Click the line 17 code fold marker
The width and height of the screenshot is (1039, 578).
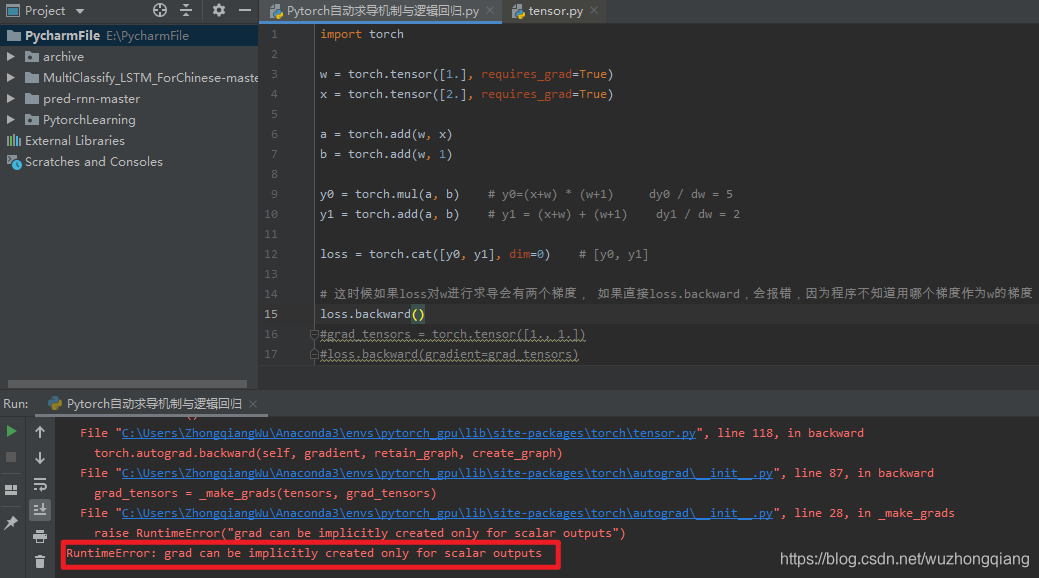point(315,355)
